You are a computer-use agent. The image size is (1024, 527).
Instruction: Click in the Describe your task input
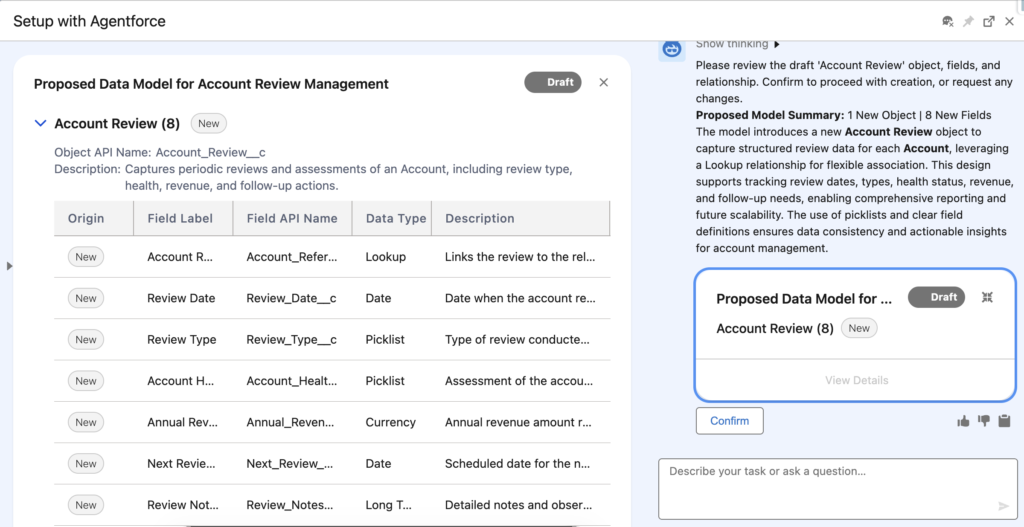[x=838, y=488]
